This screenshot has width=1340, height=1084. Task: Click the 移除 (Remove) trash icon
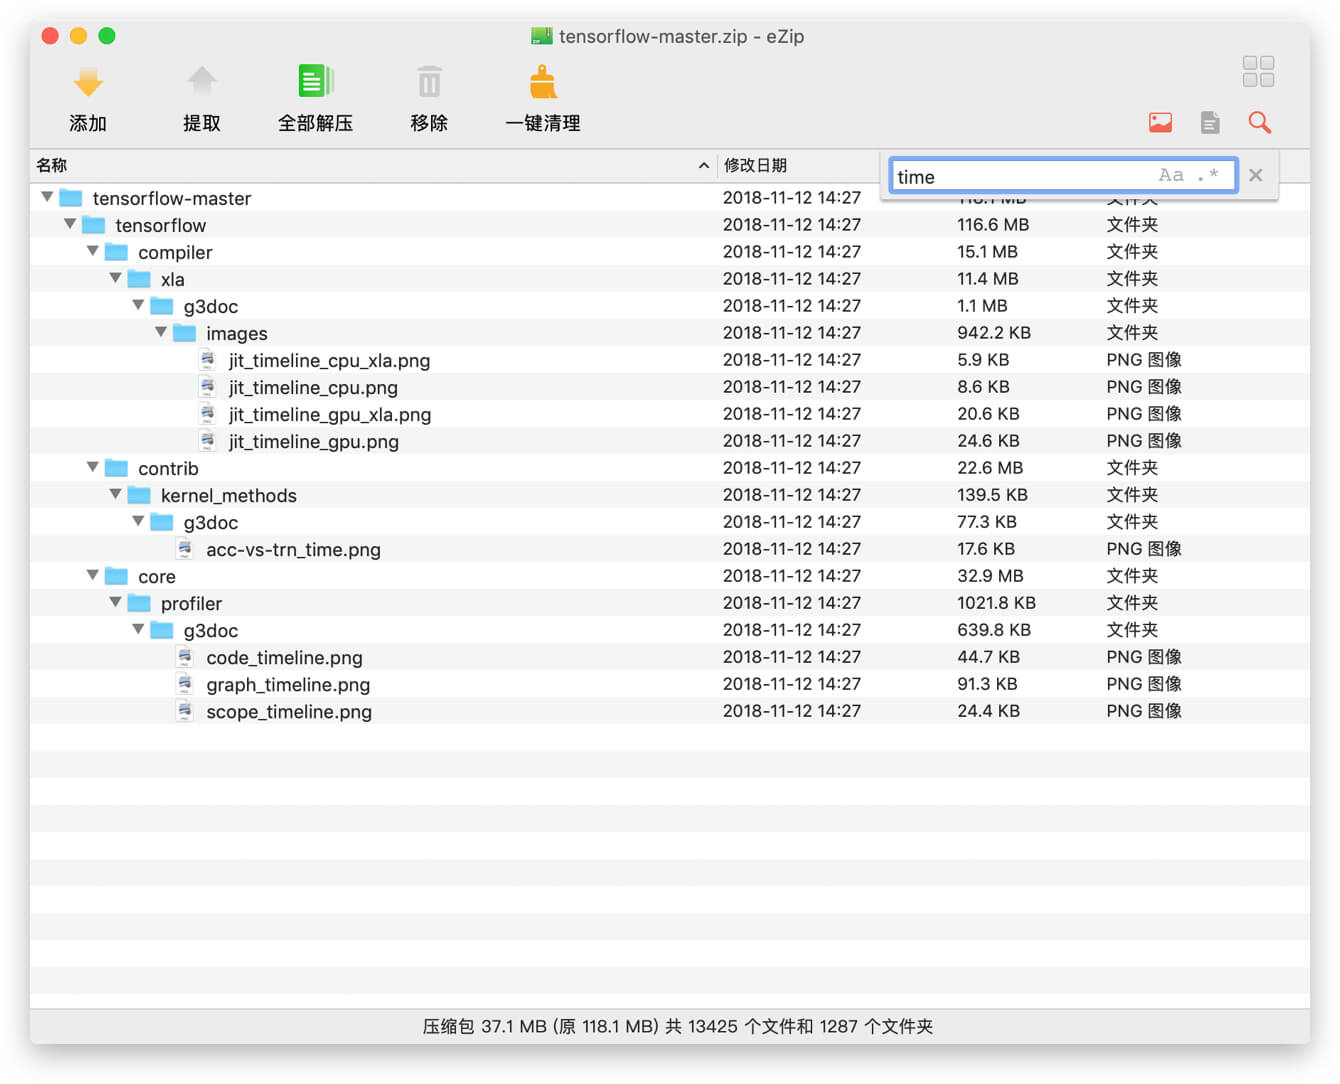pyautogui.click(x=428, y=82)
